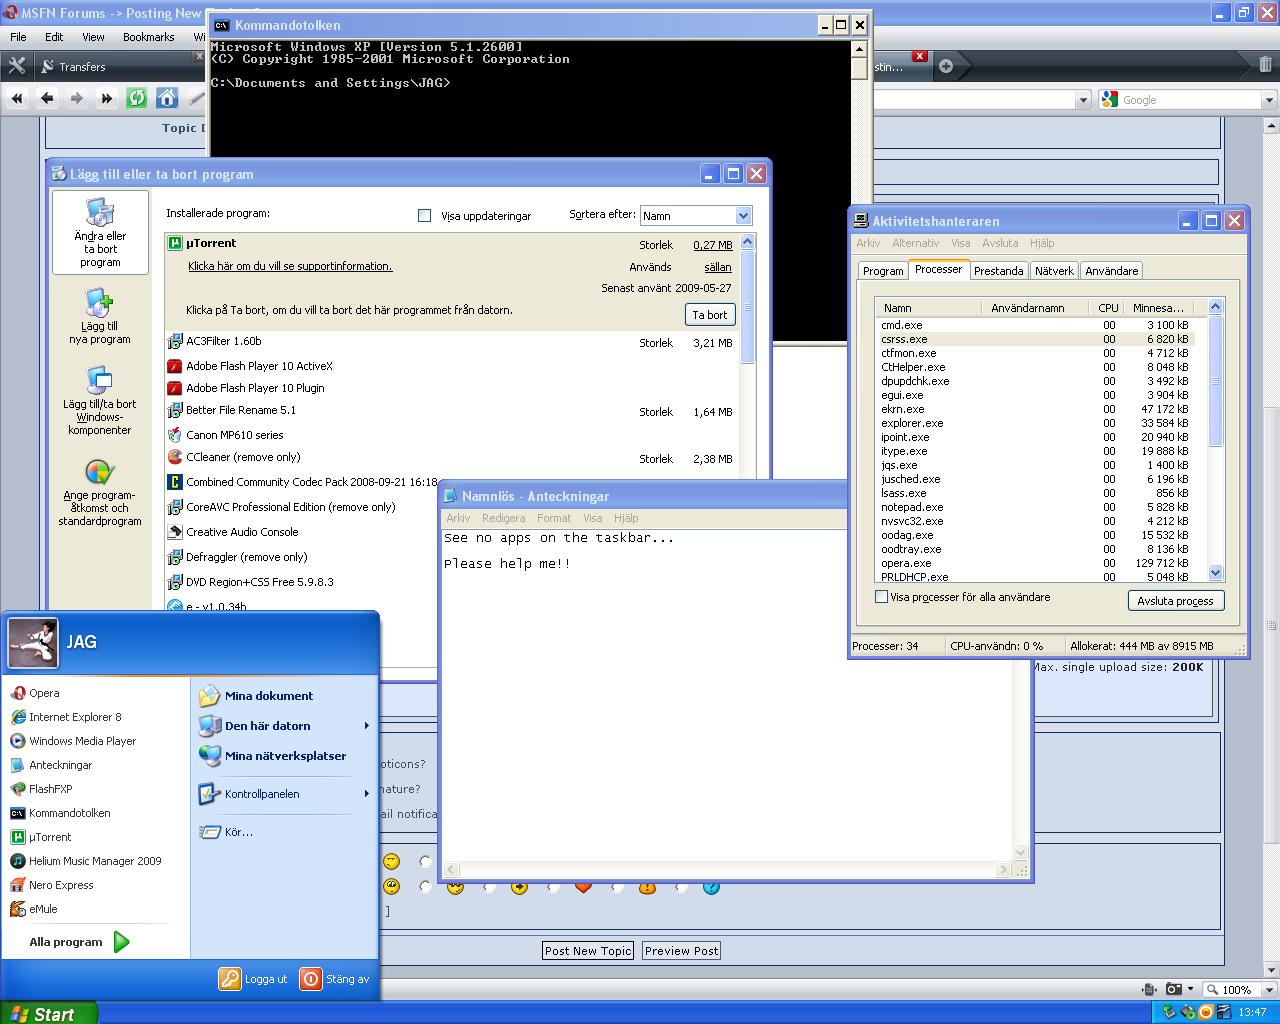The width and height of the screenshot is (1280, 1024).
Task: Select Windows-komponenter sidebar icon
Action: point(100,400)
